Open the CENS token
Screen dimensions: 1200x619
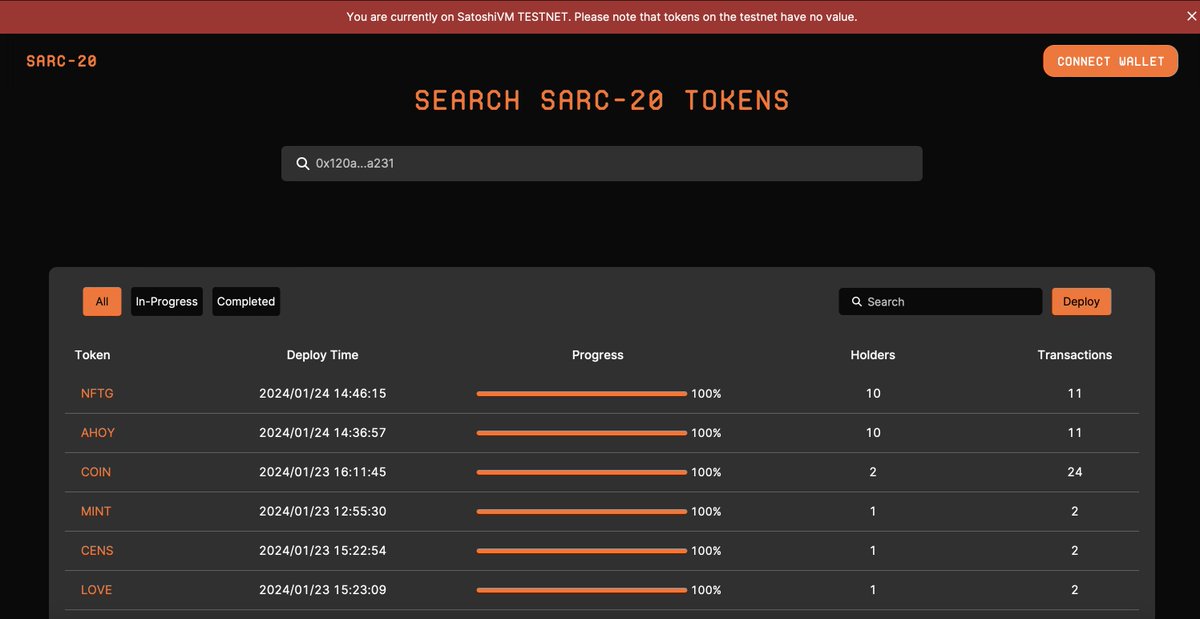pos(97,551)
